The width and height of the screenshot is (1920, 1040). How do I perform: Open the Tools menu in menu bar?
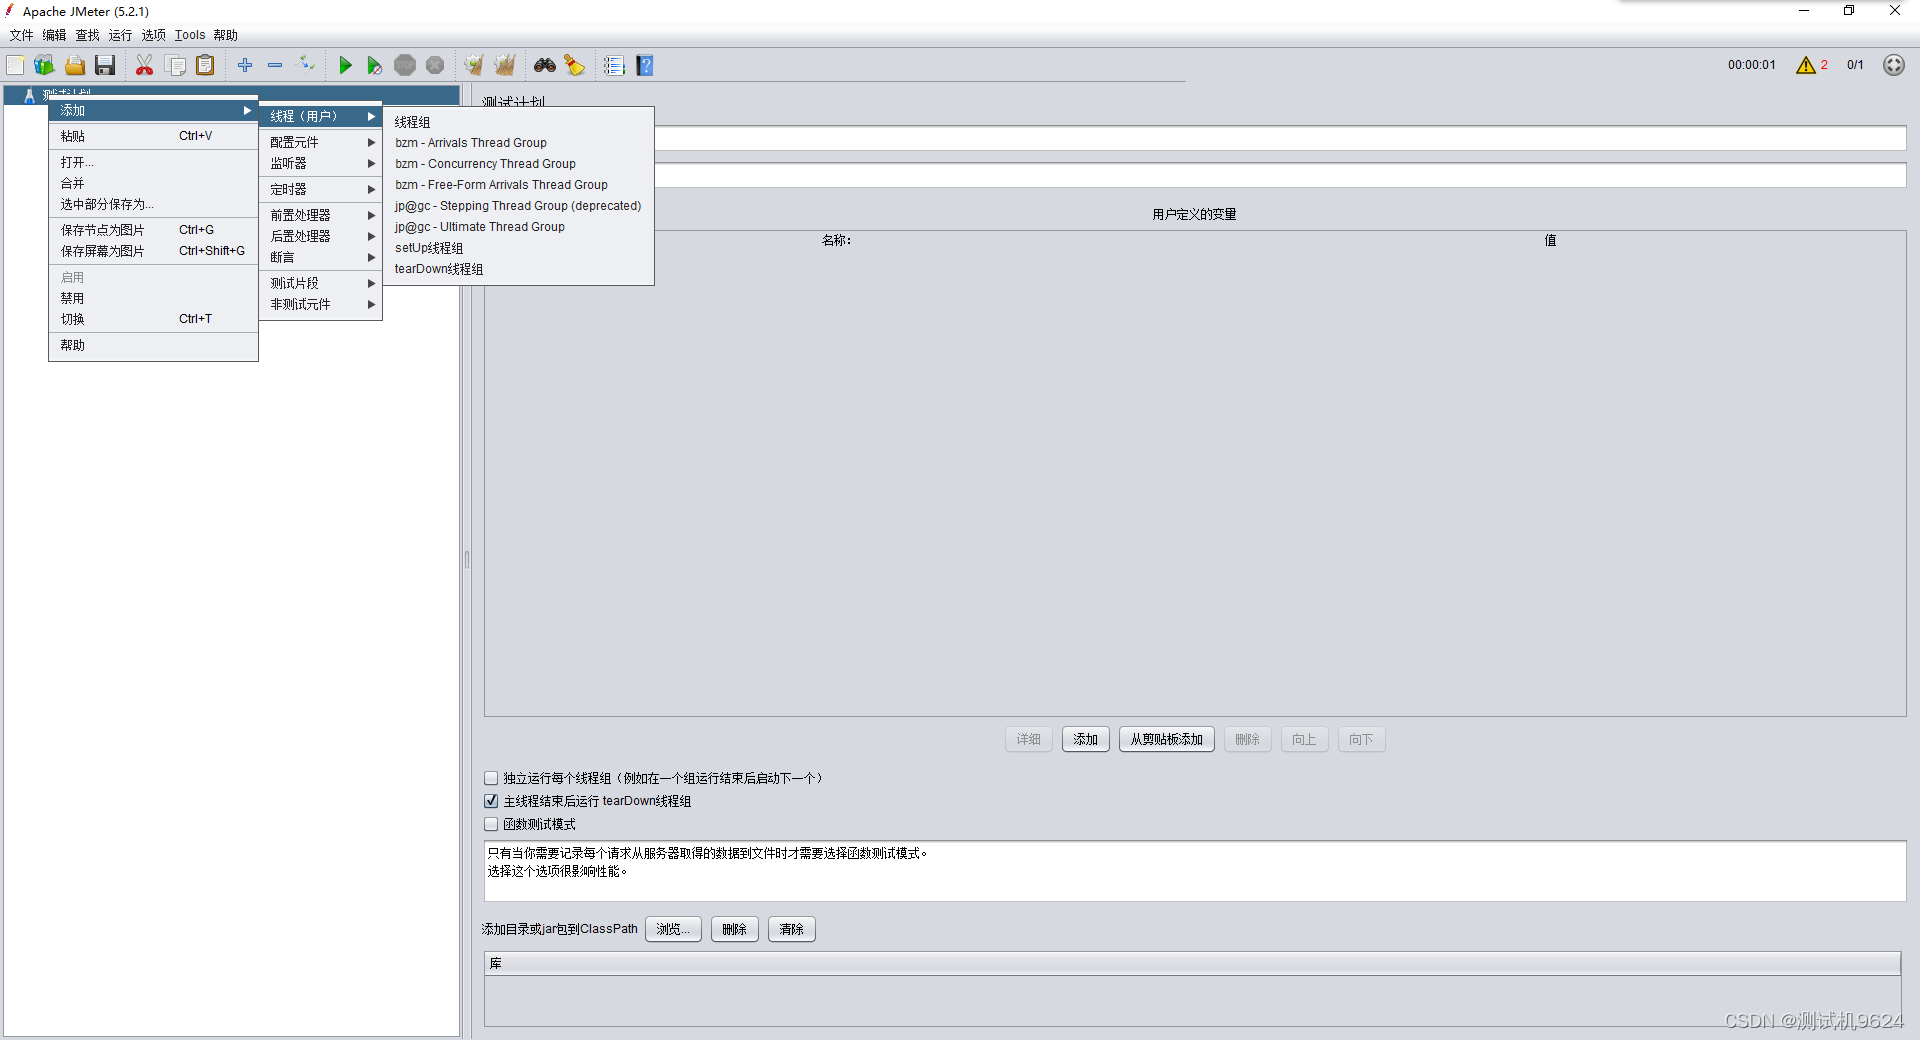tap(190, 35)
